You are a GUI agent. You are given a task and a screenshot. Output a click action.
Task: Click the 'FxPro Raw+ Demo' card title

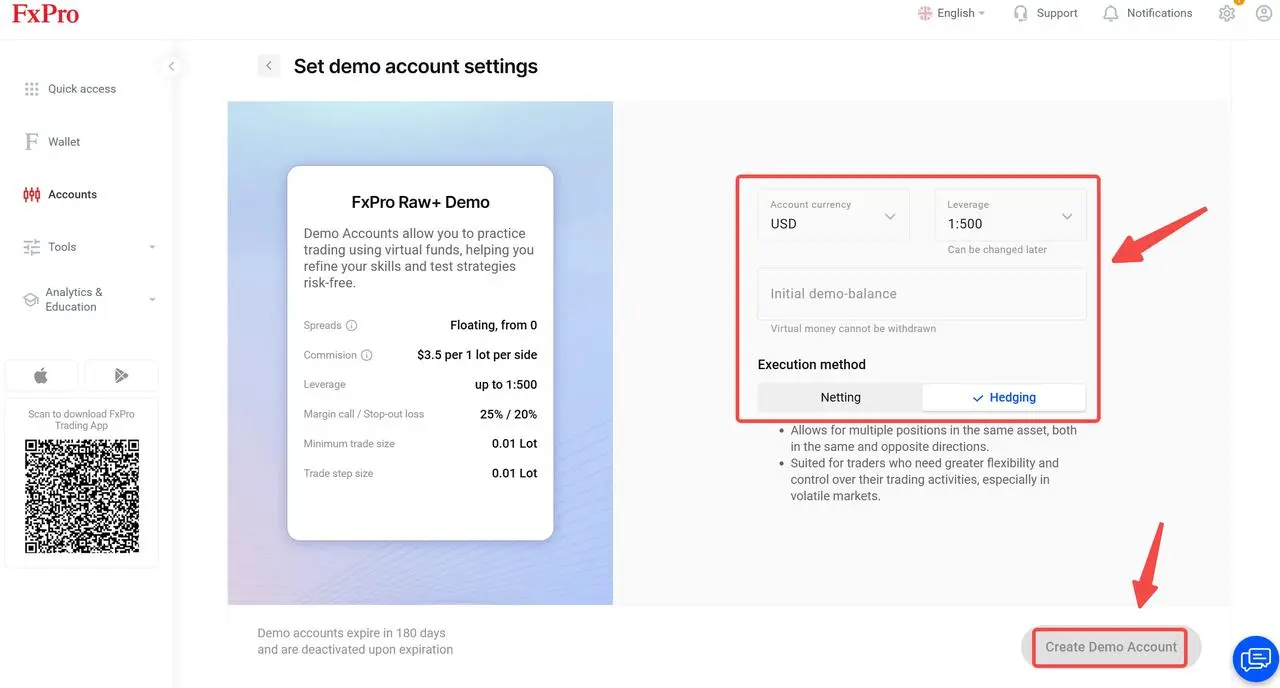(x=420, y=202)
